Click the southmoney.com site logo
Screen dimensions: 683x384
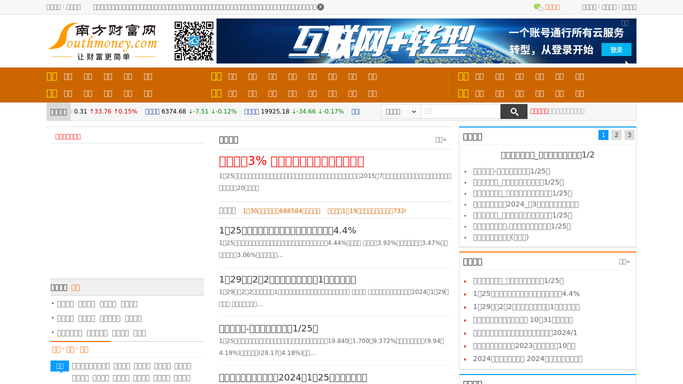103,41
